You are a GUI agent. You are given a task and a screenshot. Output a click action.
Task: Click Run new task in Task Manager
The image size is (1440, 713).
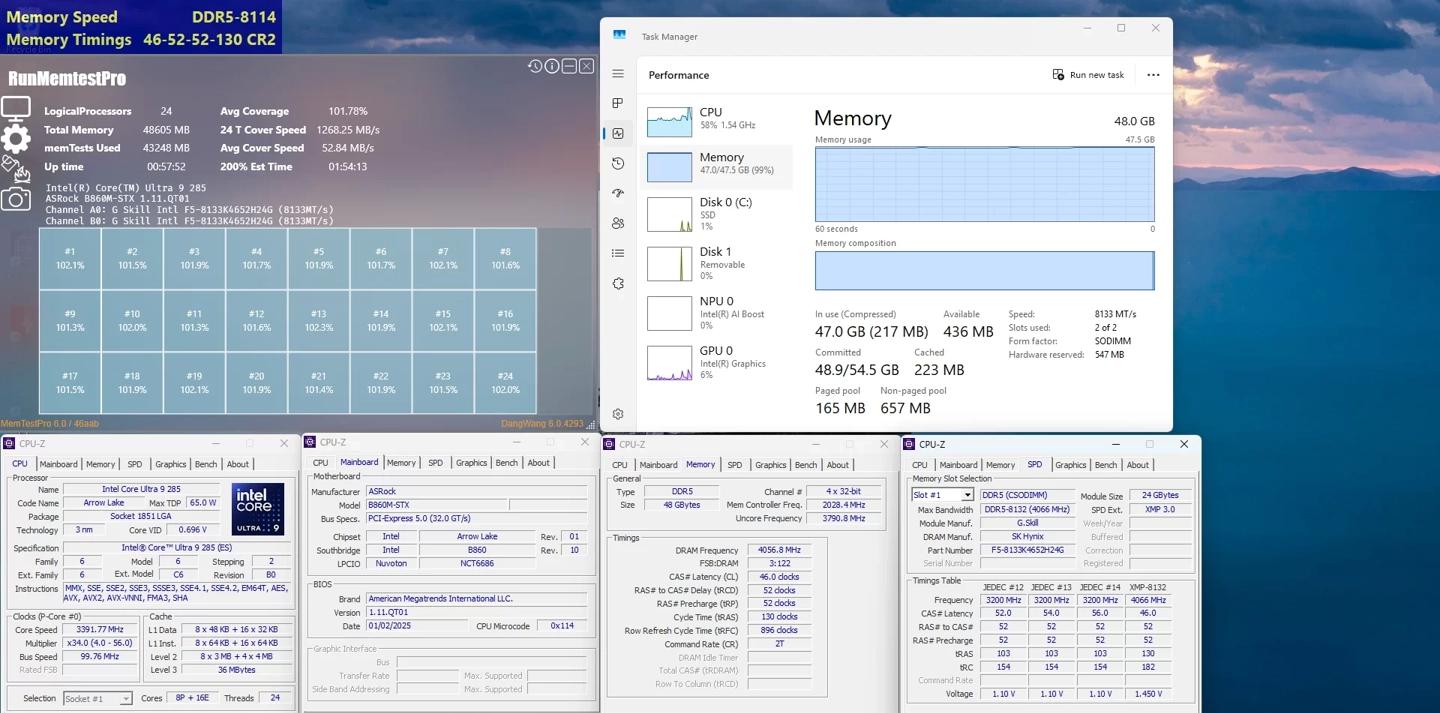tap(1088, 75)
